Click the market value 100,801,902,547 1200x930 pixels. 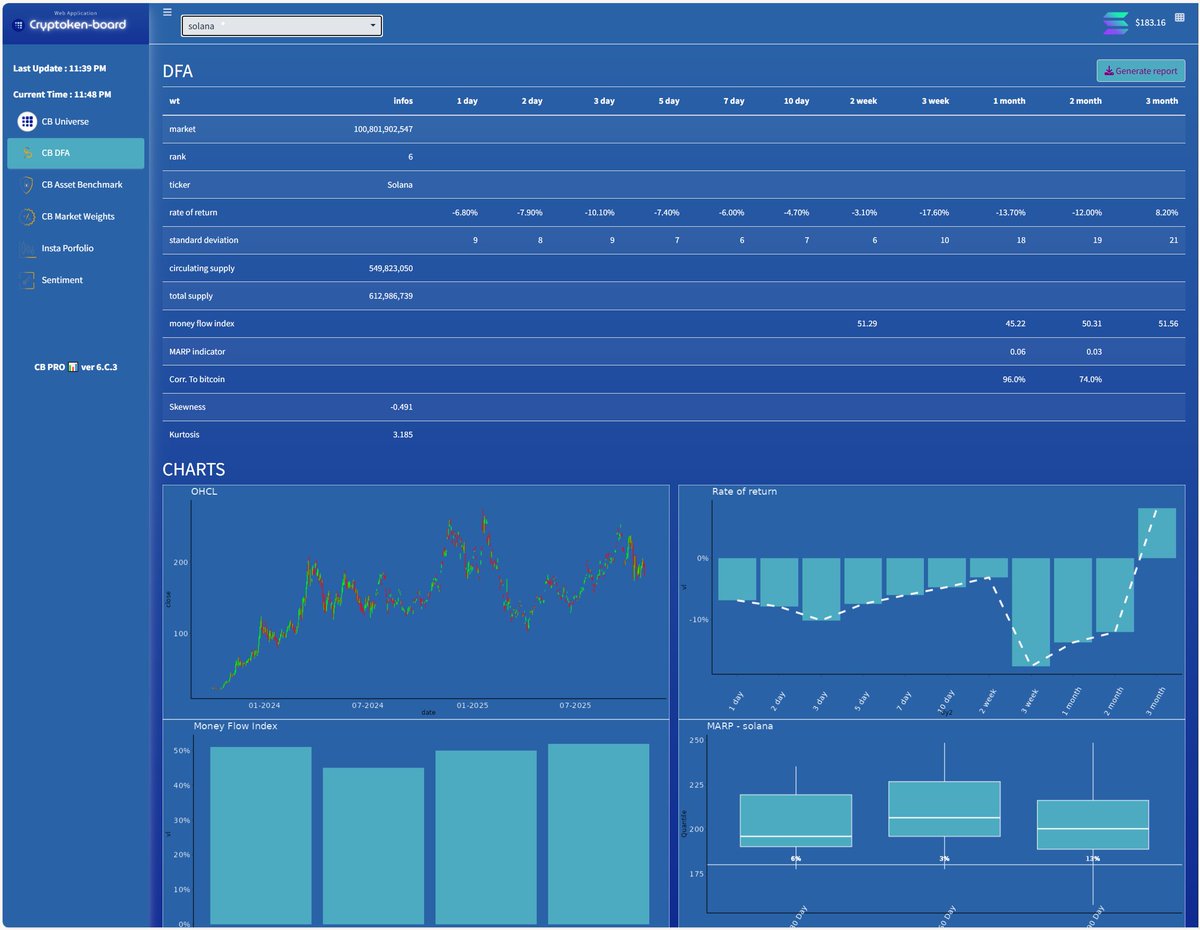tap(383, 129)
